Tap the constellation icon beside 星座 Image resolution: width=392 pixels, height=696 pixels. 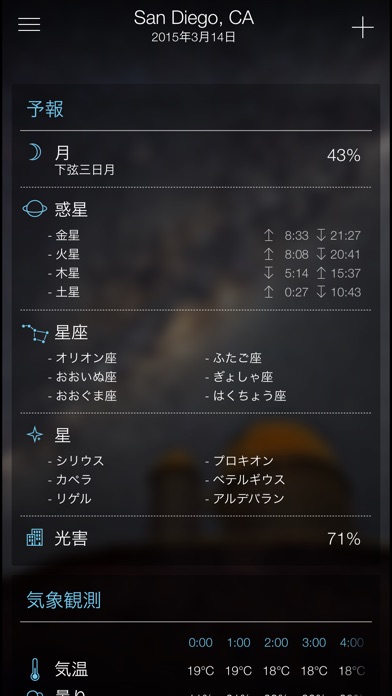[35, 333]
